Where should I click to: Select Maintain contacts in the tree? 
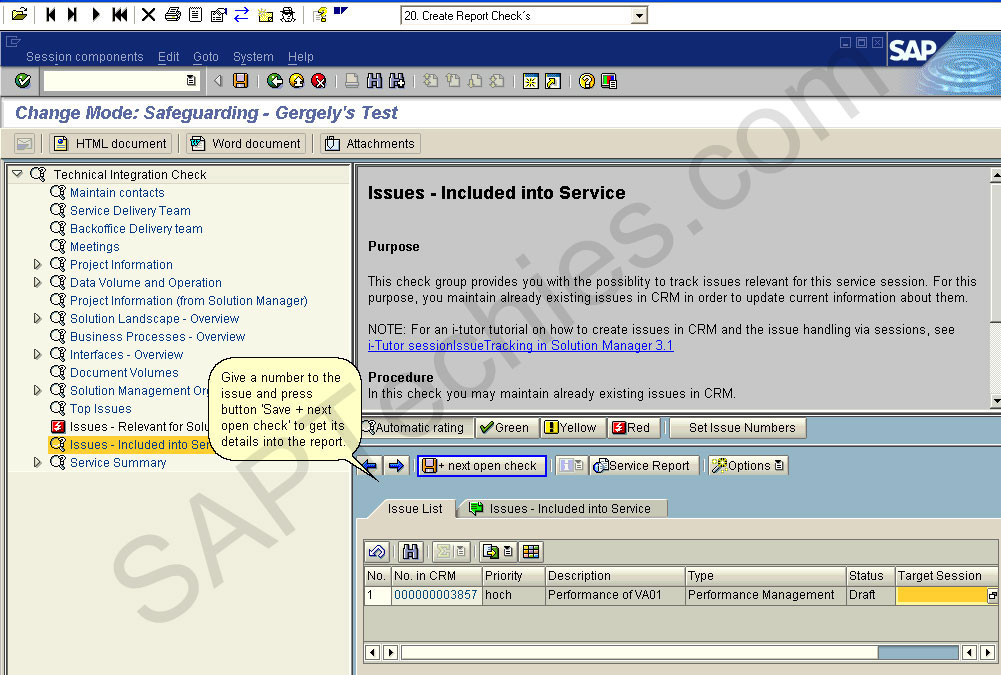[117, 193]
